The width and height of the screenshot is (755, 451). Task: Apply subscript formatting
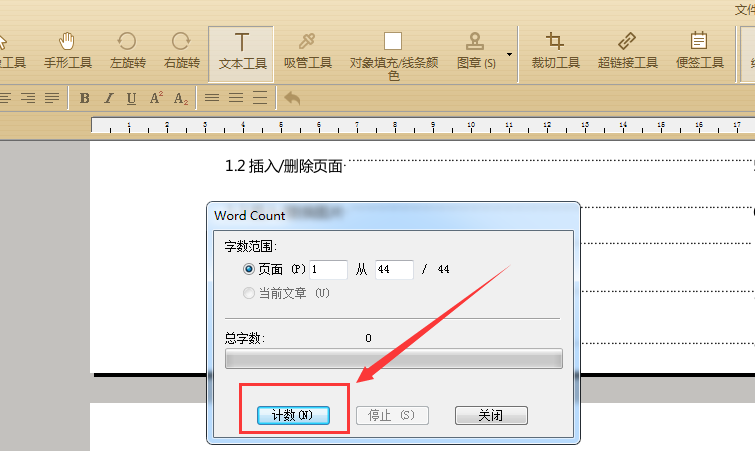(x=181, y=99)
